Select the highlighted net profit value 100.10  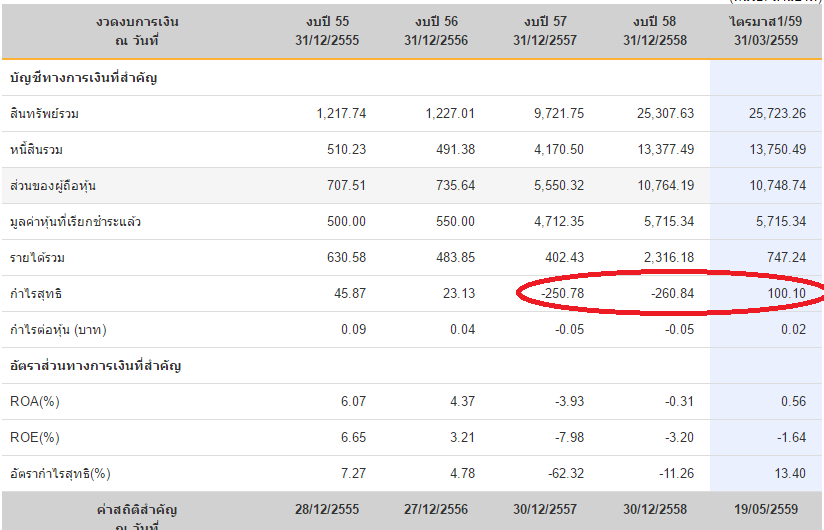click(x=785, y=294)
